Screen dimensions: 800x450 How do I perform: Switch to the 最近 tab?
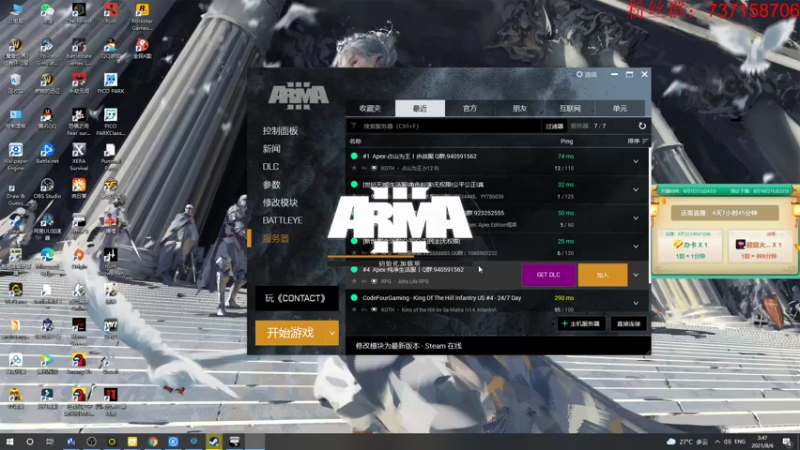click(420, 108)
